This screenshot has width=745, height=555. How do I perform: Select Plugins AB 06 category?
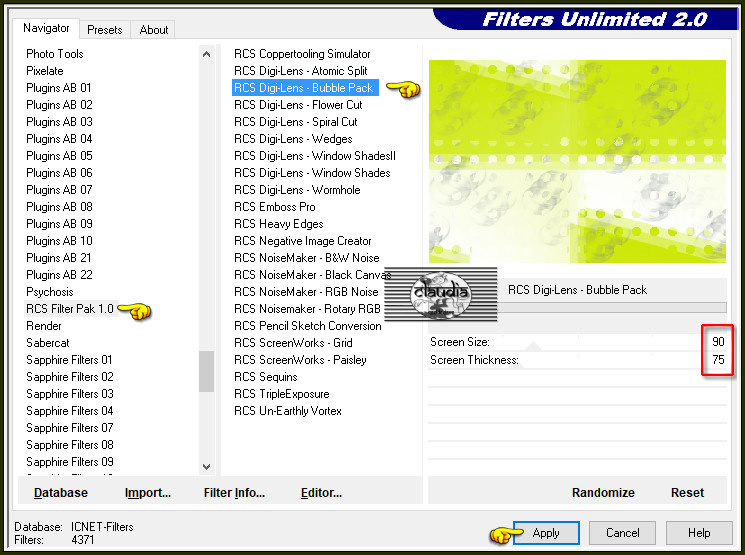(59, 173)
